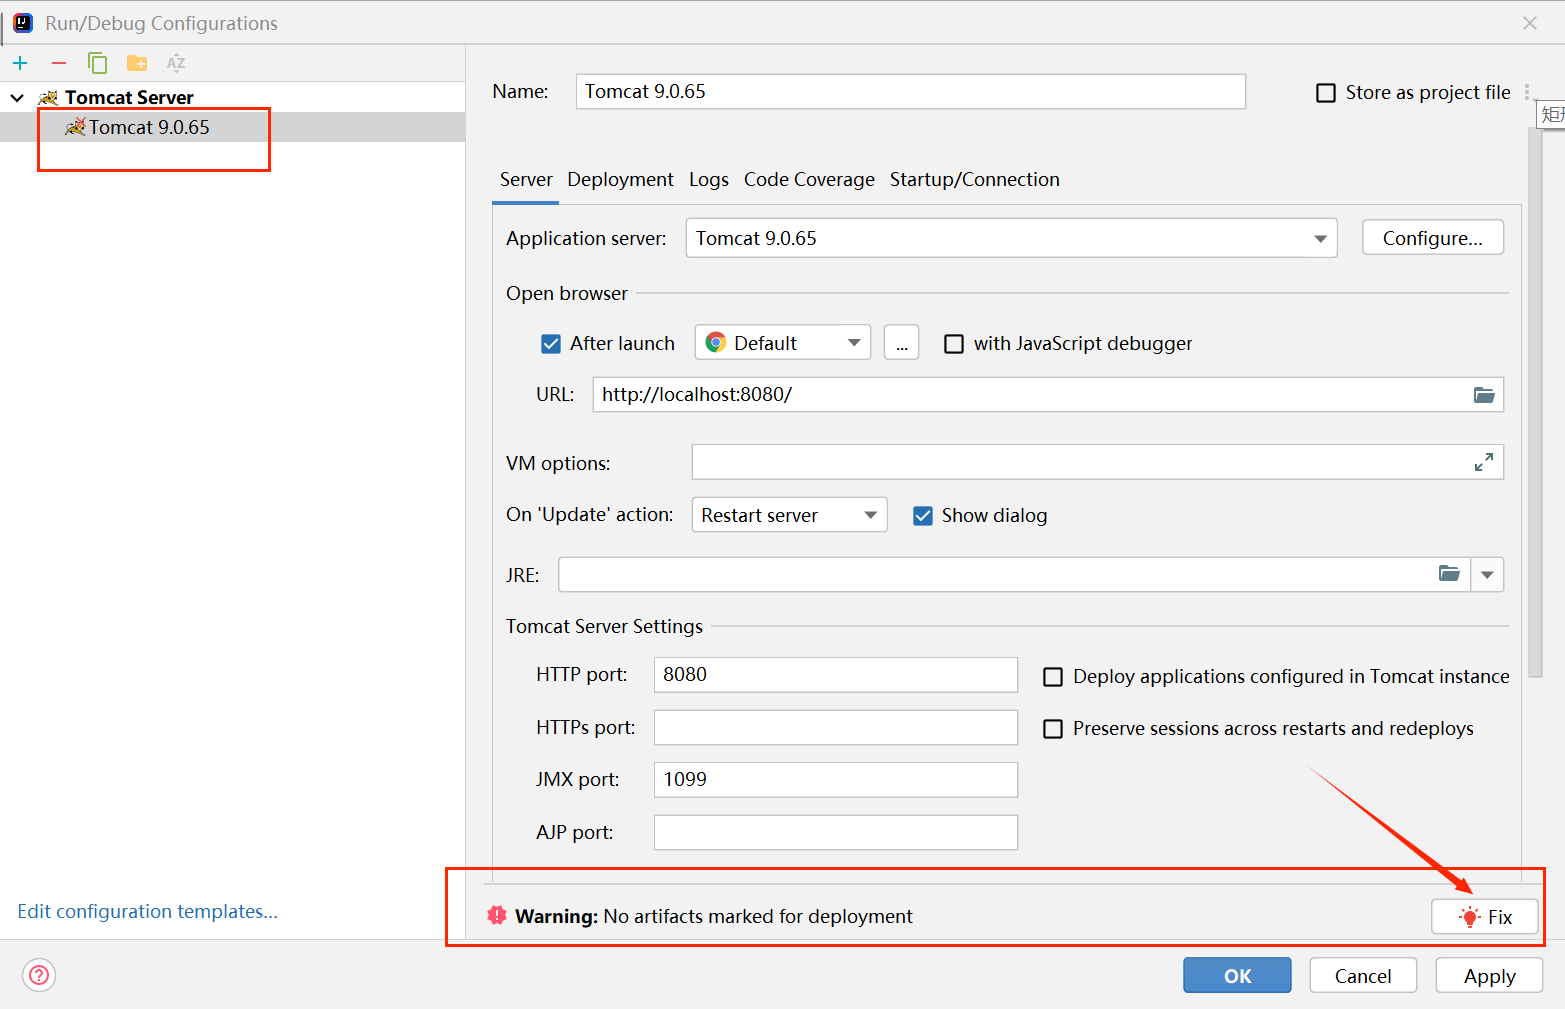Image resolution: width=1565 pixels, height=1009 pixels.
Task: Disable the After launch checkbox
Action: [x=551, y=344]
